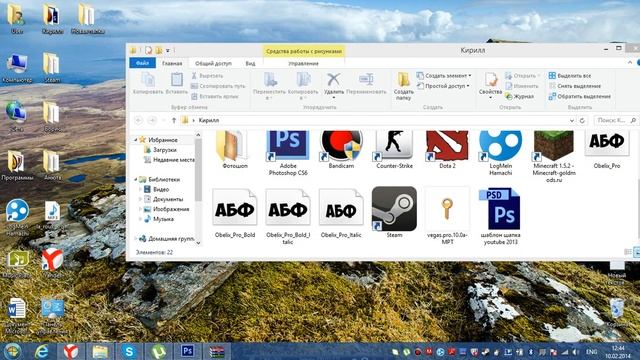The image size is (640, 360).
Task: Select Загрузки in the navigation pane
Action: 160,150
